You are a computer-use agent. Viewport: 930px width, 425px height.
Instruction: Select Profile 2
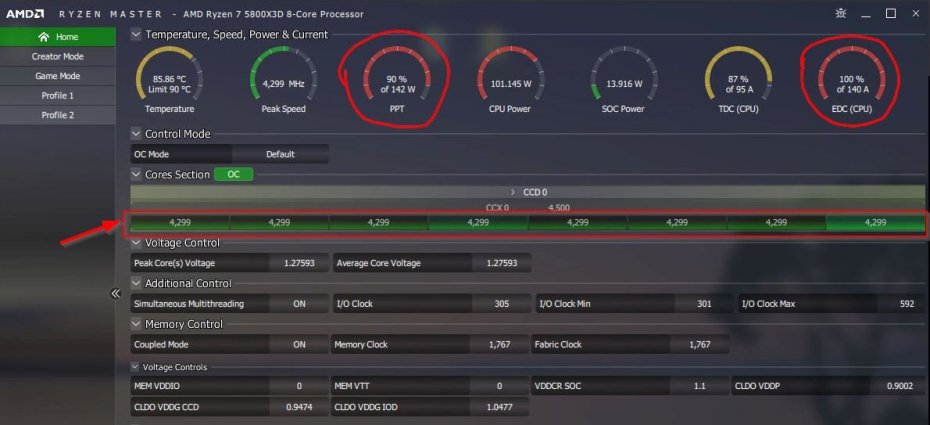click(x=58, y=115)
